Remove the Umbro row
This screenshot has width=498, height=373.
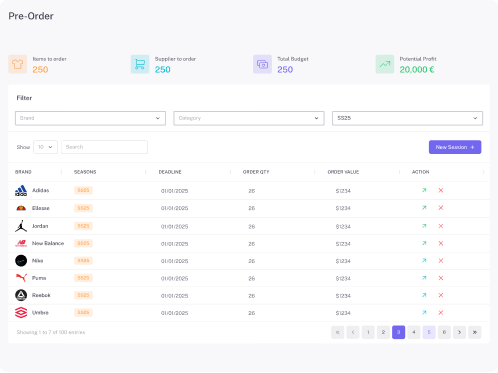pos(441,313)
